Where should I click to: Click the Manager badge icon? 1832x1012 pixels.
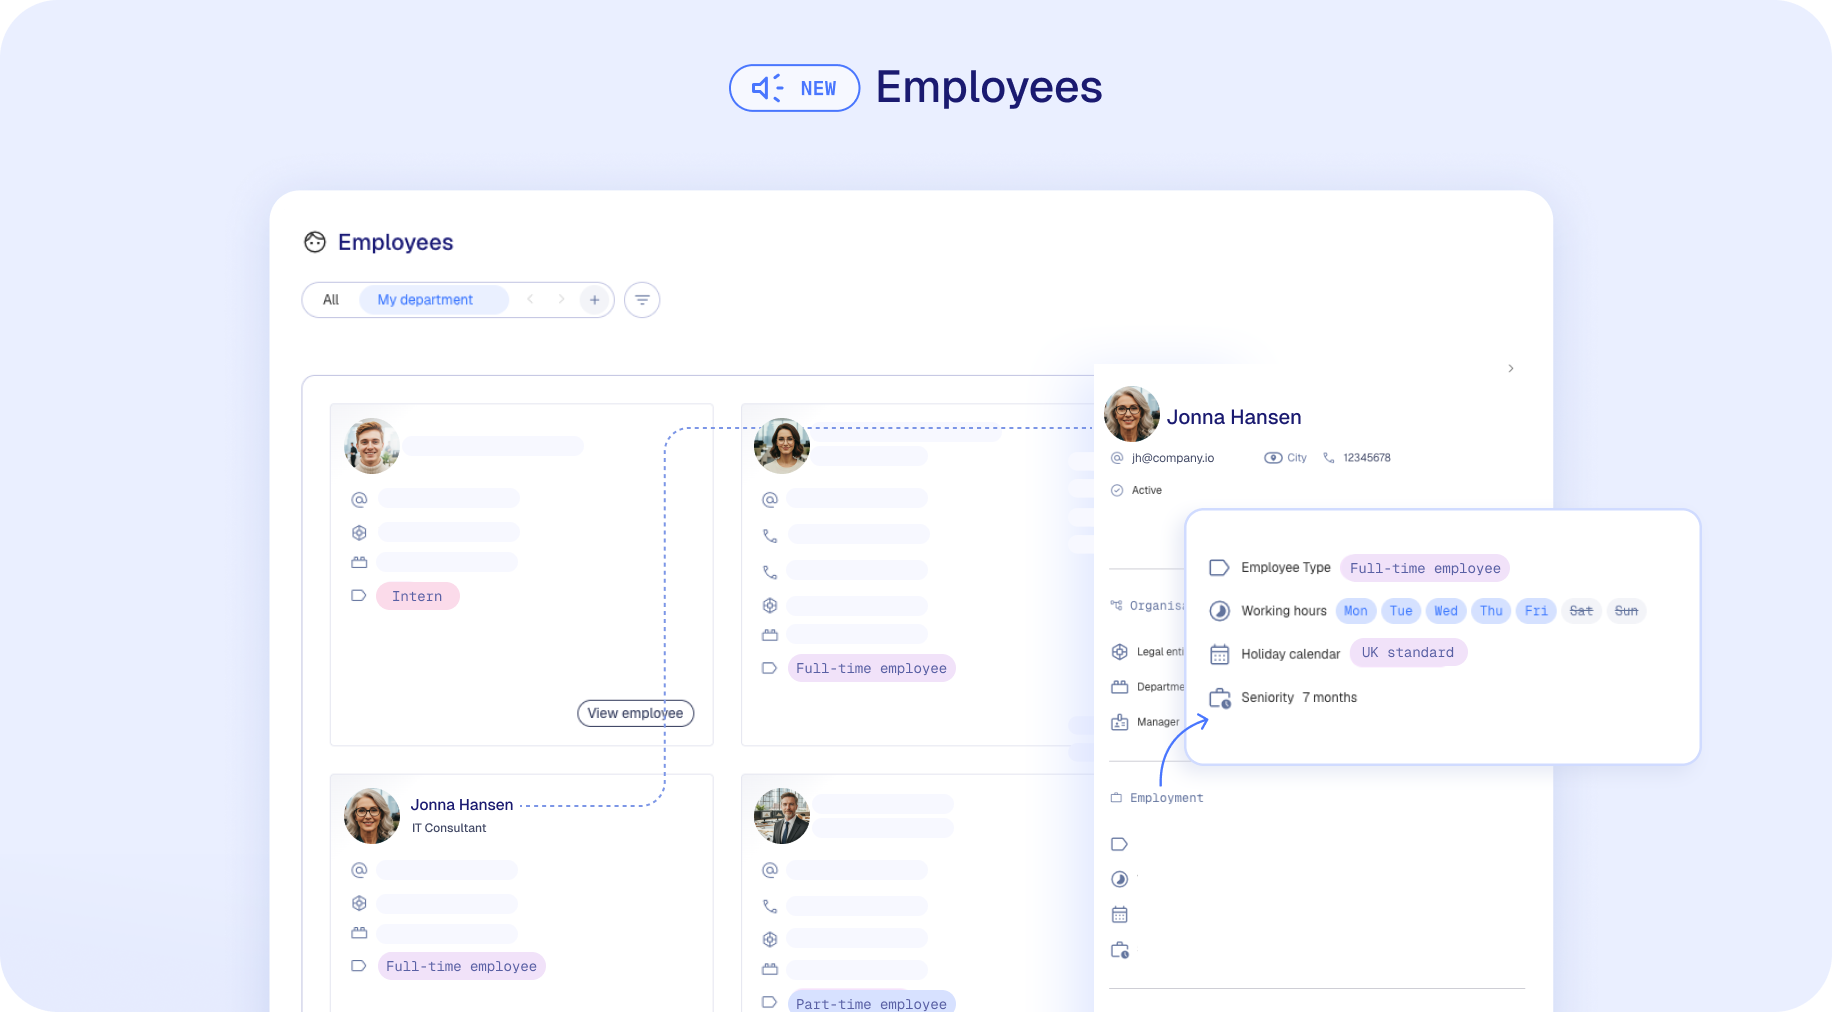tap(1120, 722)
